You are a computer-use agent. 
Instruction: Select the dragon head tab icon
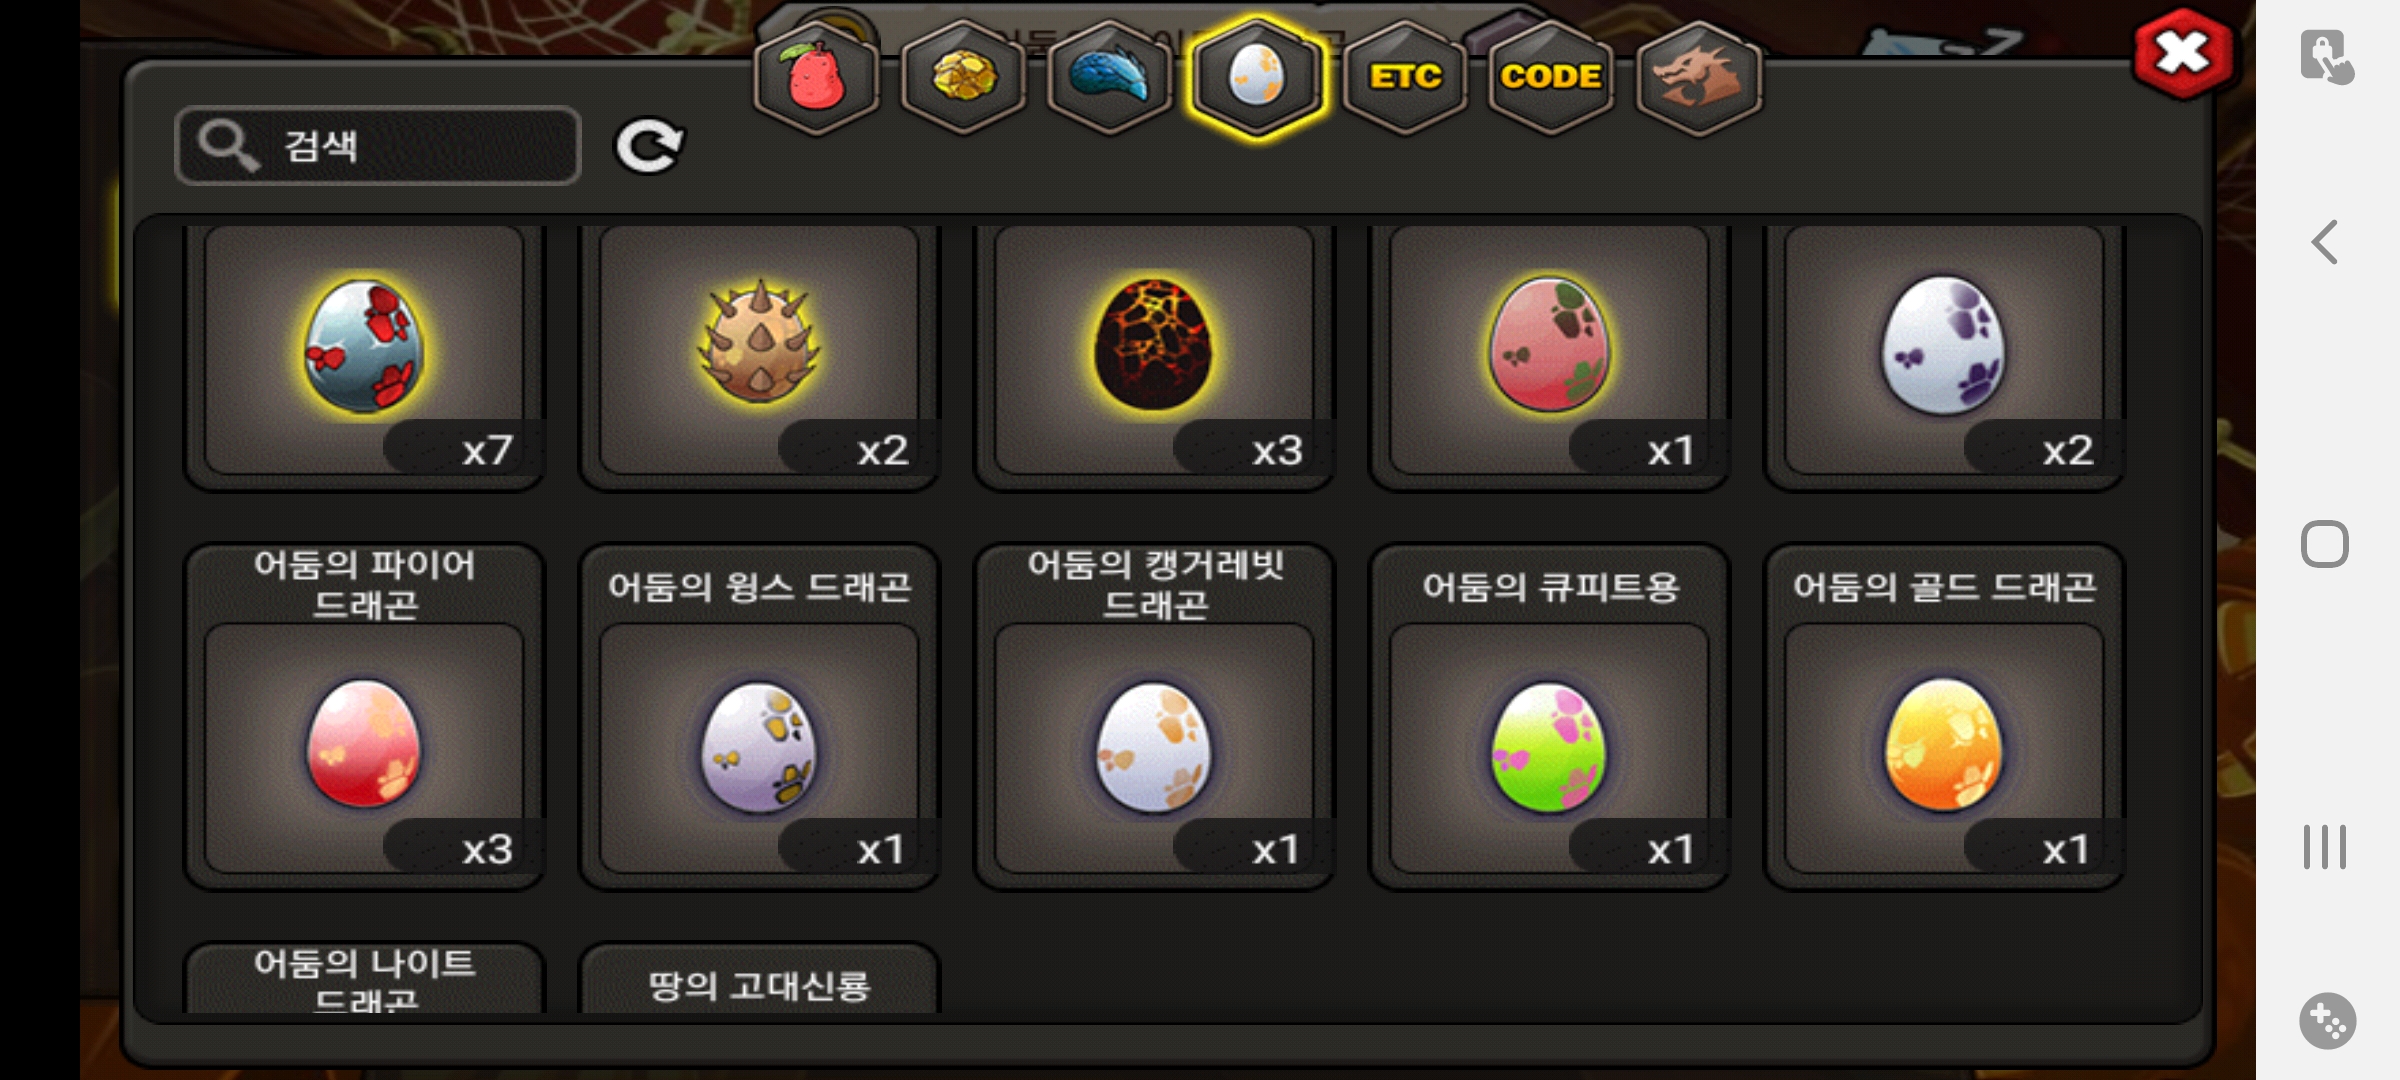click(1698, 77)
